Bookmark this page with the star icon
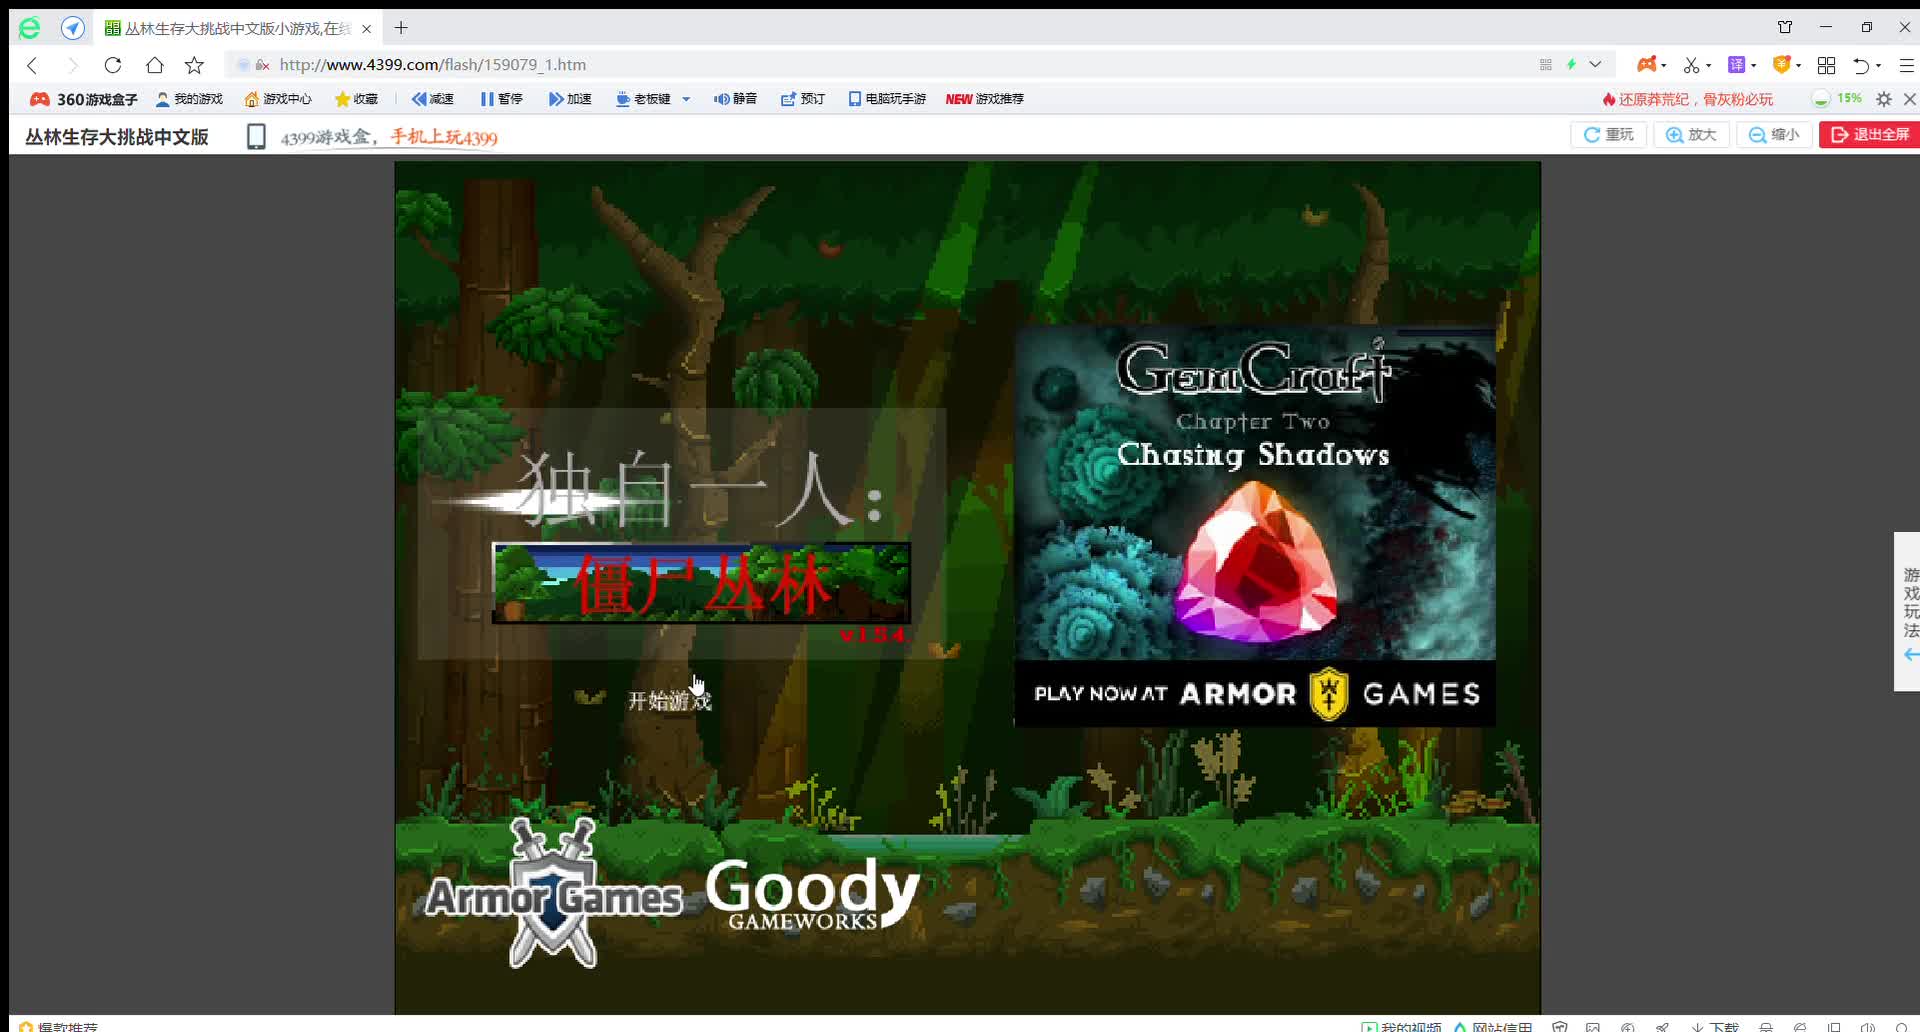This screenshot has height=1032, width=1920. click(x=194, y=65)
